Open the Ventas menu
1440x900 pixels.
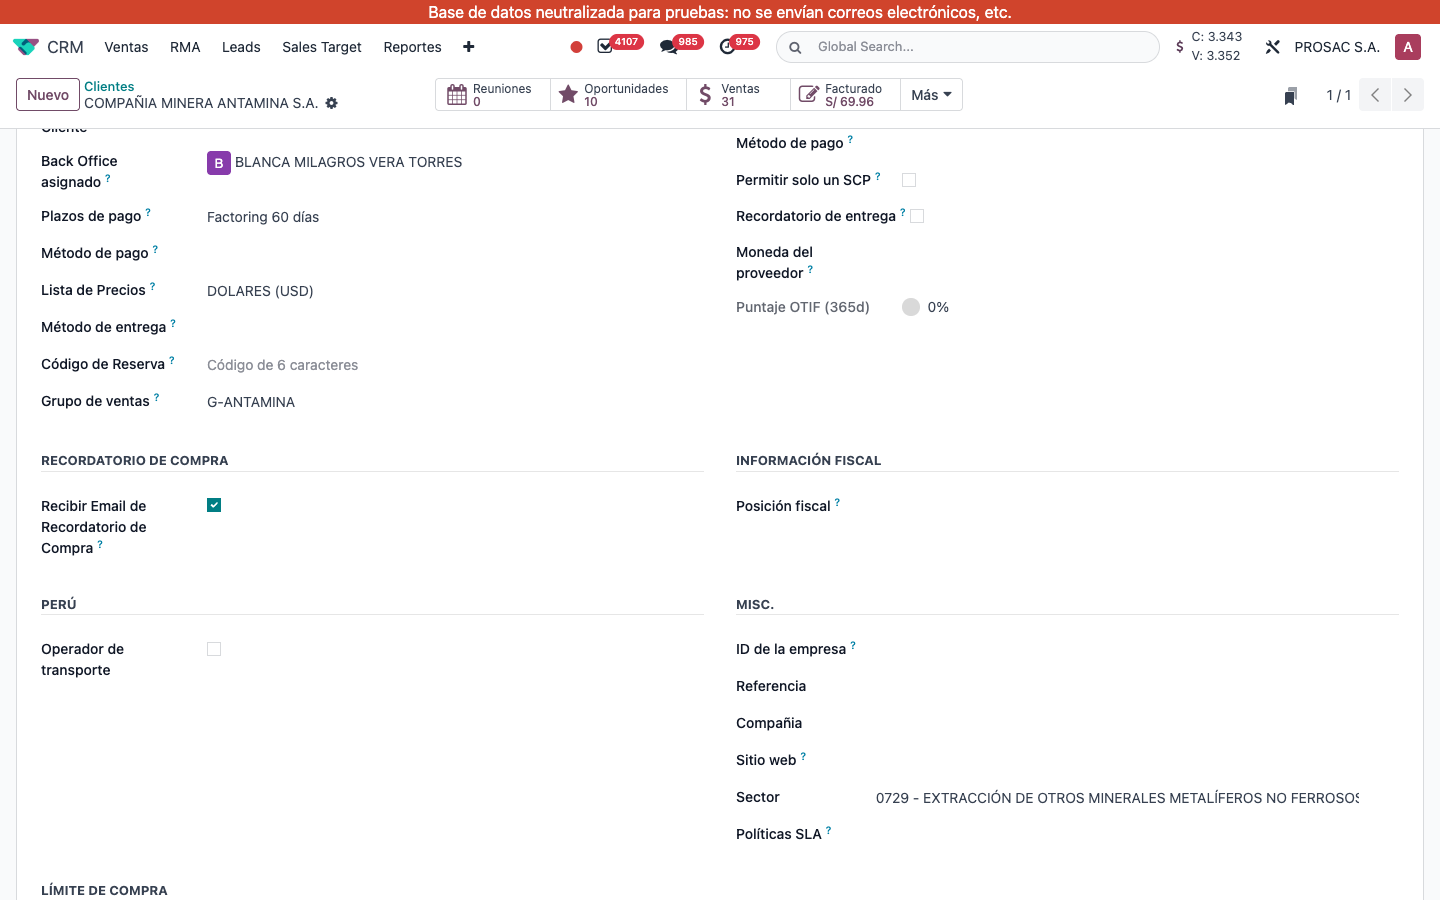point(126,47)
